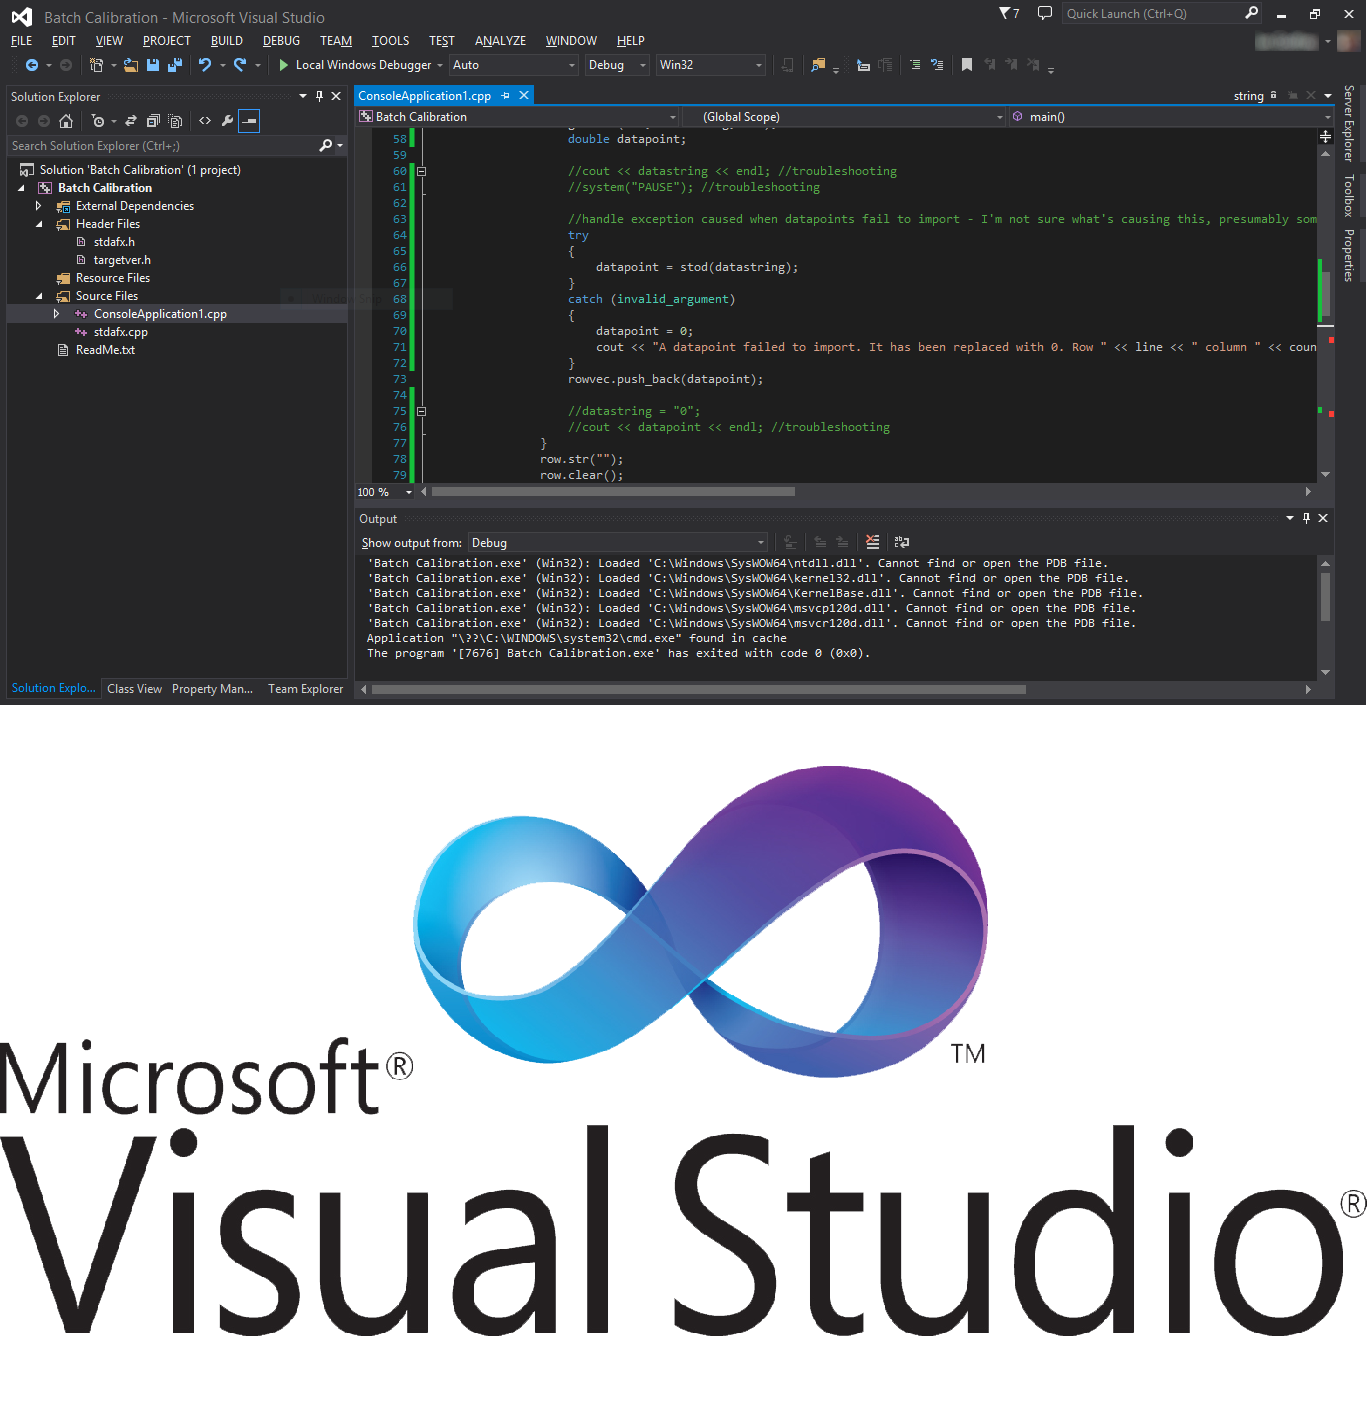
Task: Collapse the code region at line 75
Action: tap(421, 411)
